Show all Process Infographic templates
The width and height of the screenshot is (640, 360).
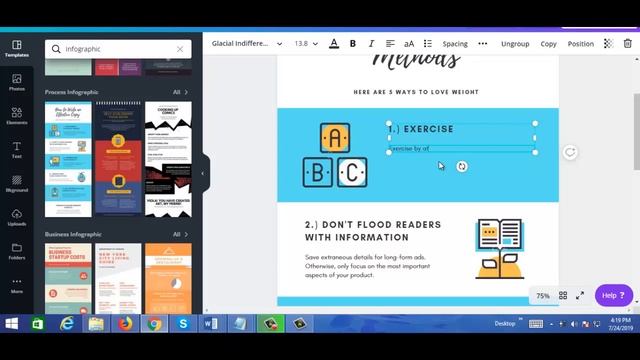[x=180, y=92]
